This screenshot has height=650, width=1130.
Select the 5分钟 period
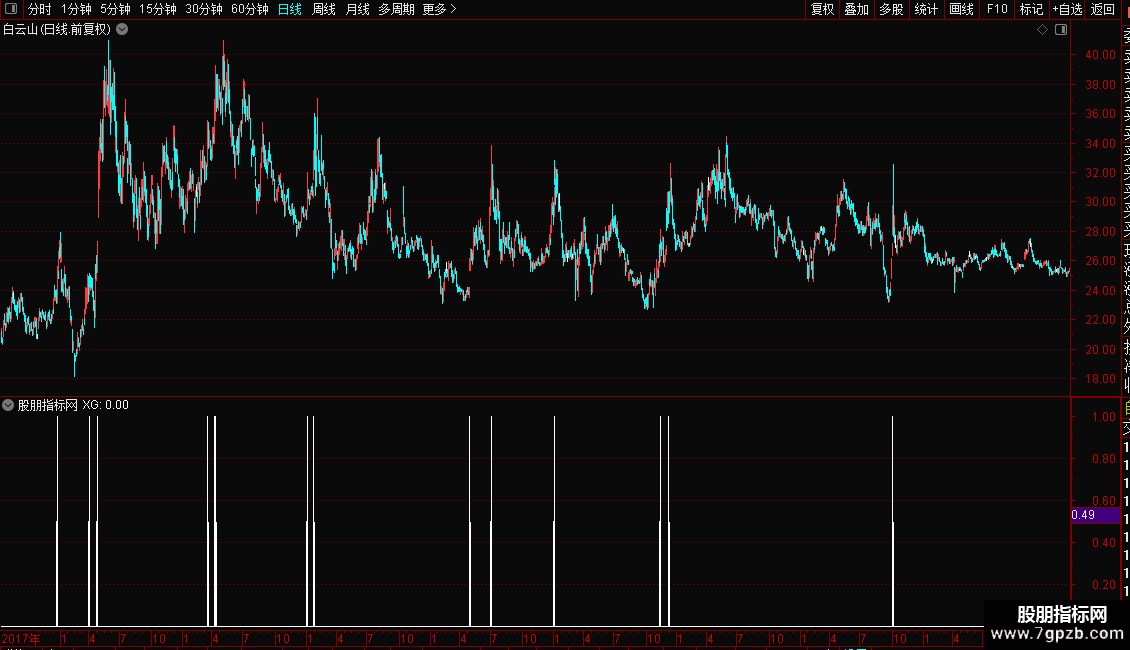(x=115, y=9)
